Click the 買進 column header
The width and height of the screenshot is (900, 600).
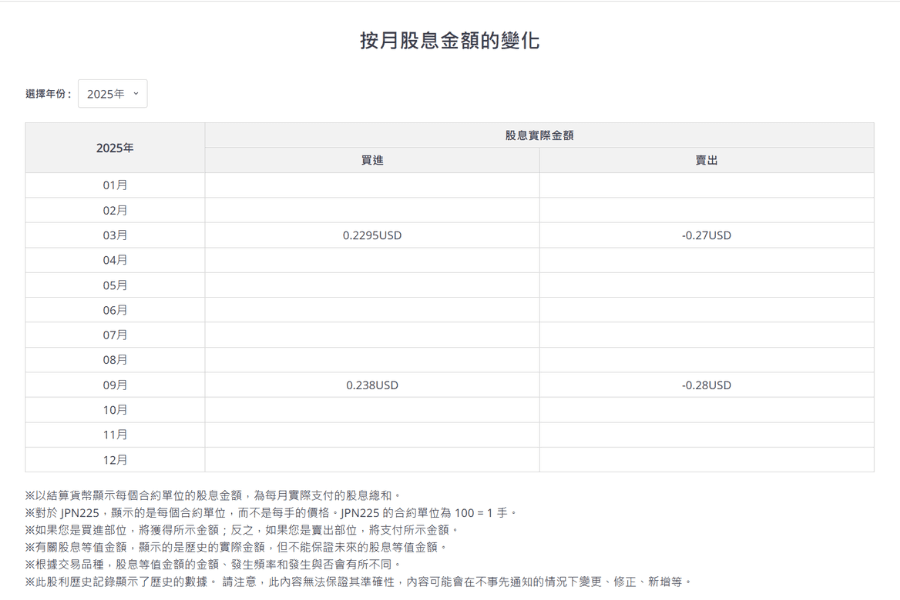[371, 158]
